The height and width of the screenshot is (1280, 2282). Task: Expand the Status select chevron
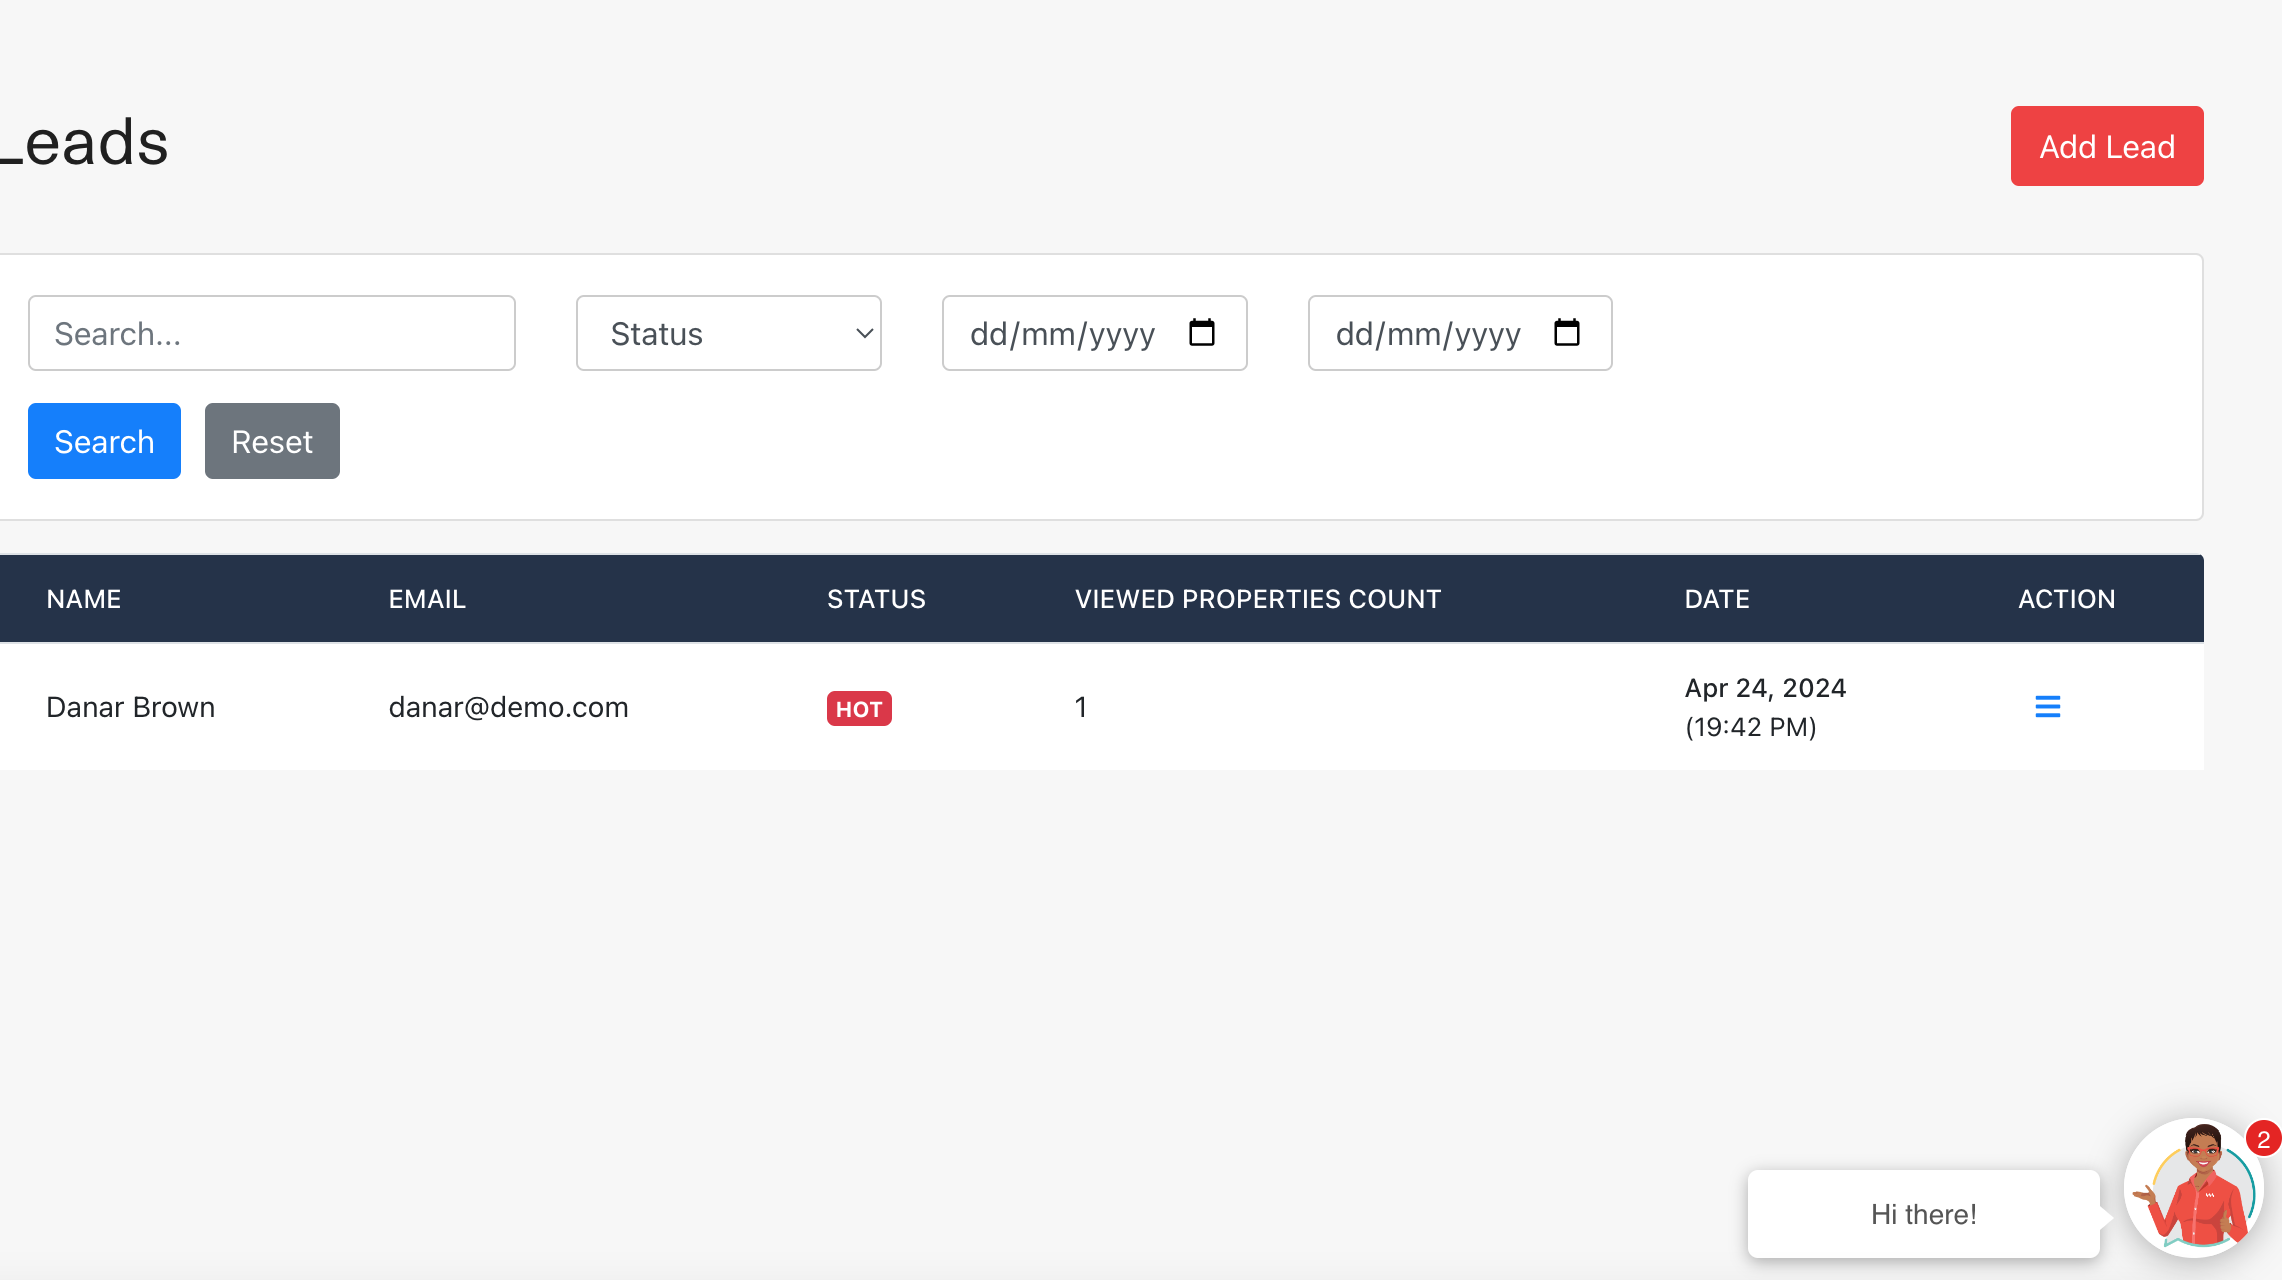(862, 333)
